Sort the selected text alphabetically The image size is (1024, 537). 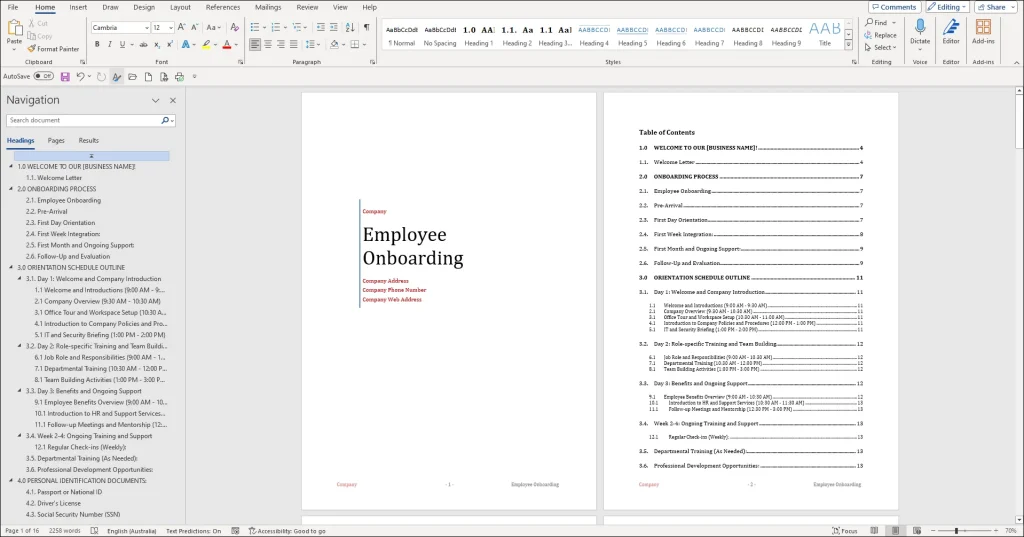pyautogui.click(x=350, y=27)
